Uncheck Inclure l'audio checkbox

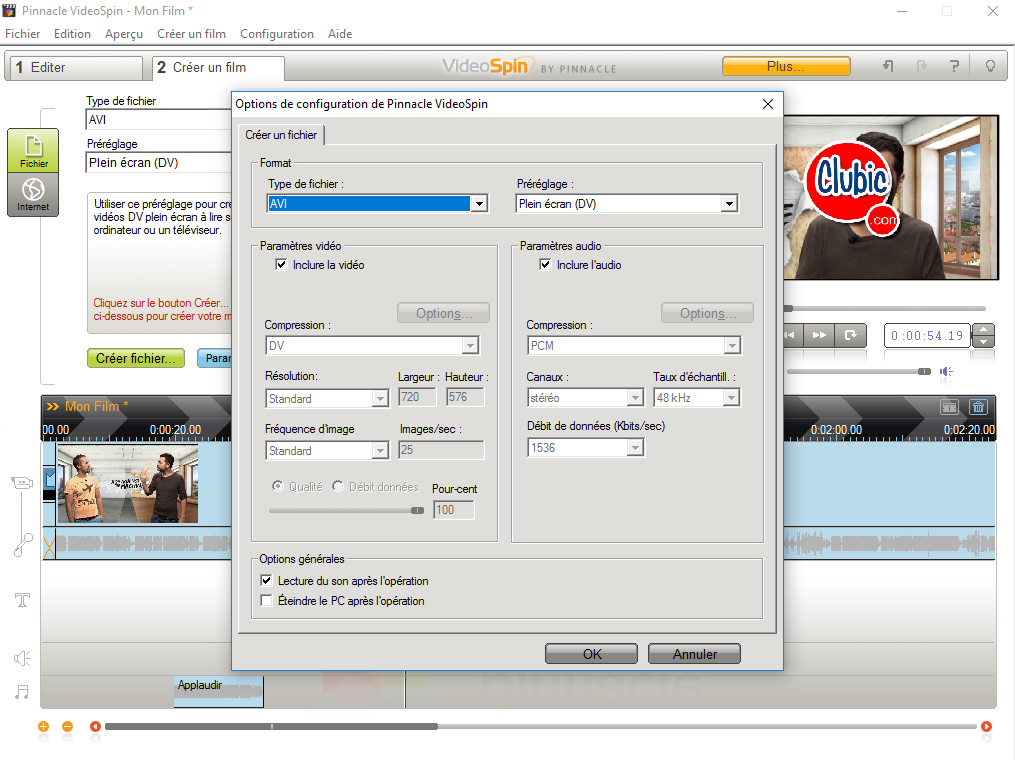pos(545,264)
